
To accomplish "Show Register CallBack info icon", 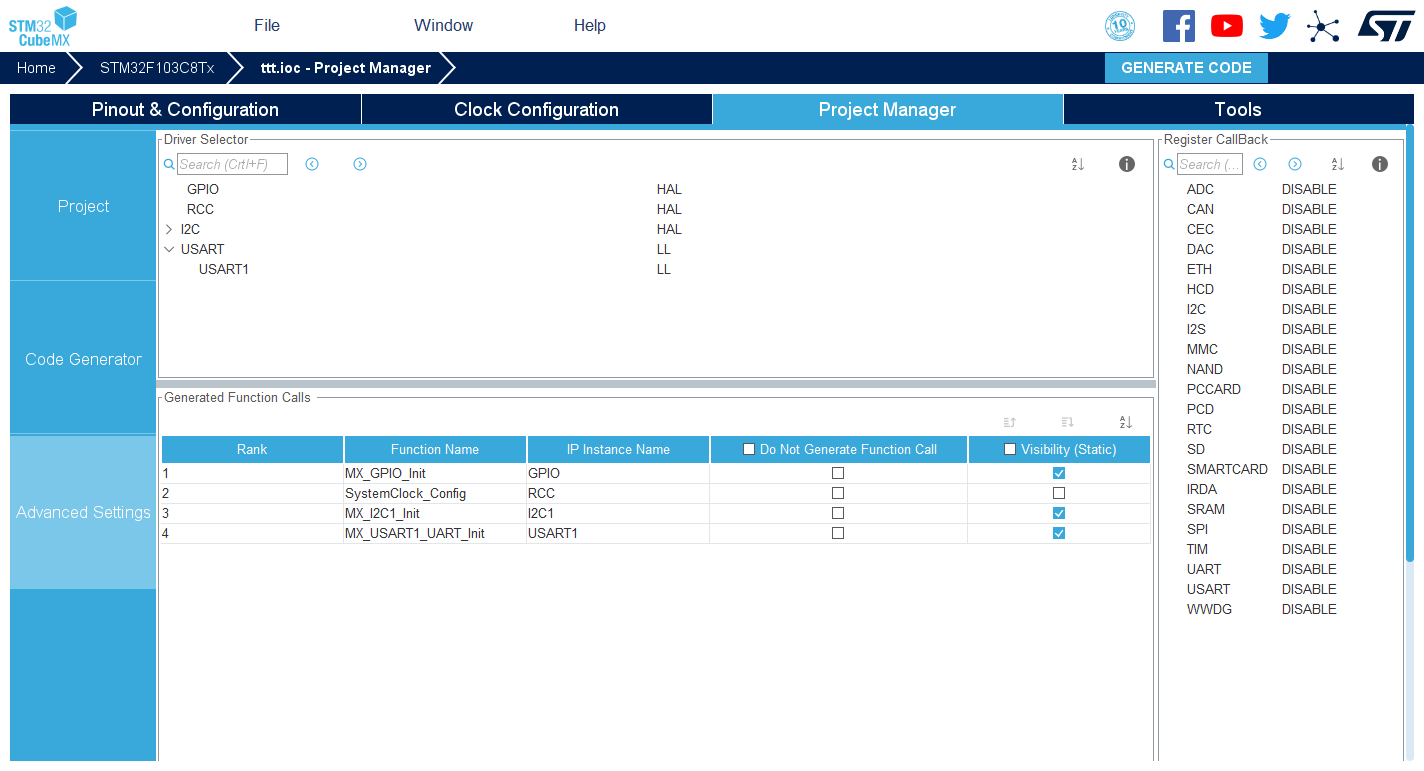I will point(1380,164).
